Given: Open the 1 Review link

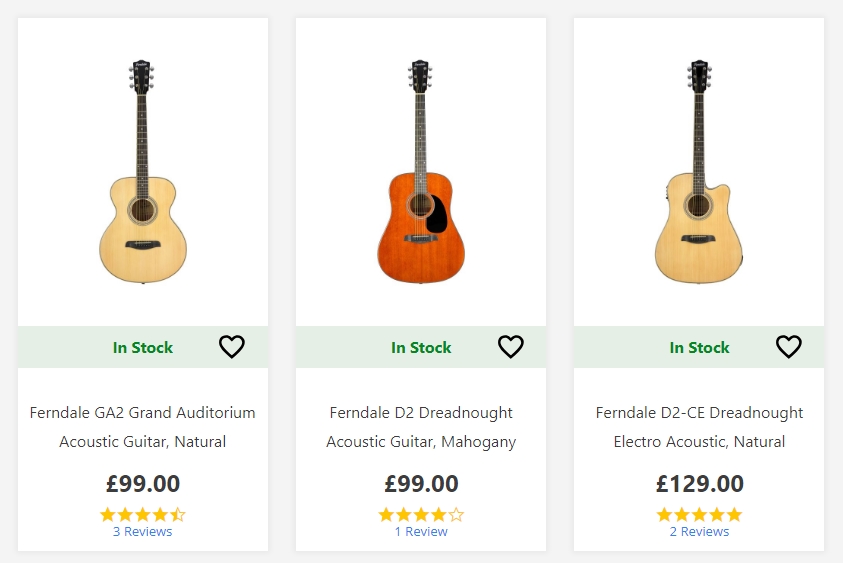Looking at the screenshot, I should click(x=421, y=531).
